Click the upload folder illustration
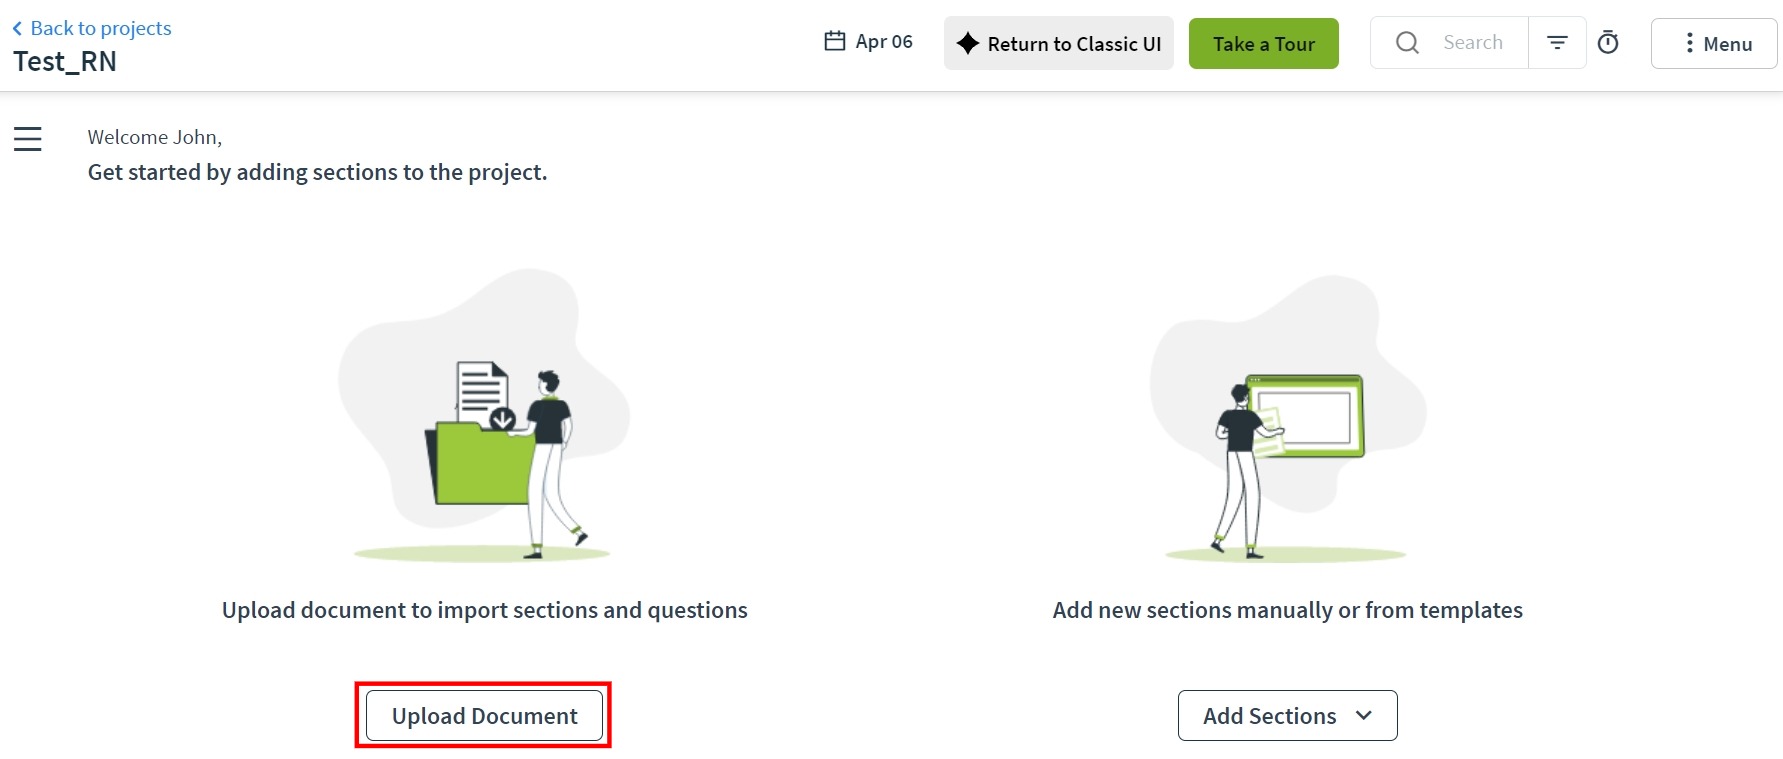This screenshot has height=759, width=1783. [484, 415]
